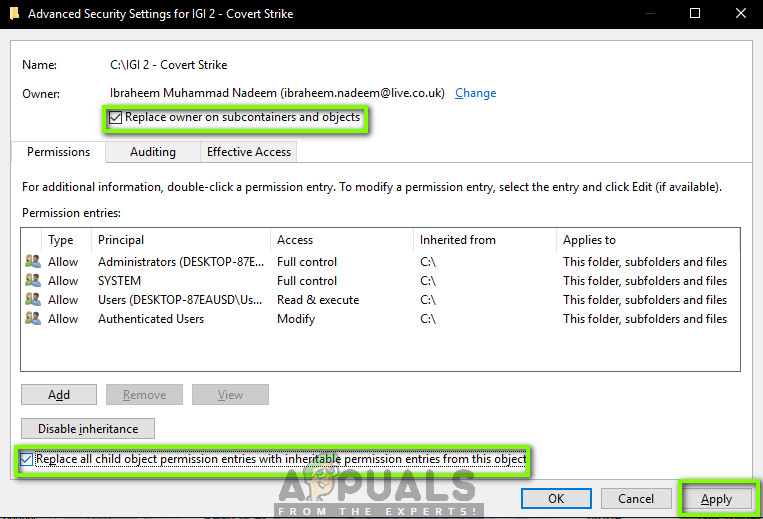Image resolution: width=763 pixels, height=519 pixels.
Task: Click Disable inheritance button
Action: 88,429
